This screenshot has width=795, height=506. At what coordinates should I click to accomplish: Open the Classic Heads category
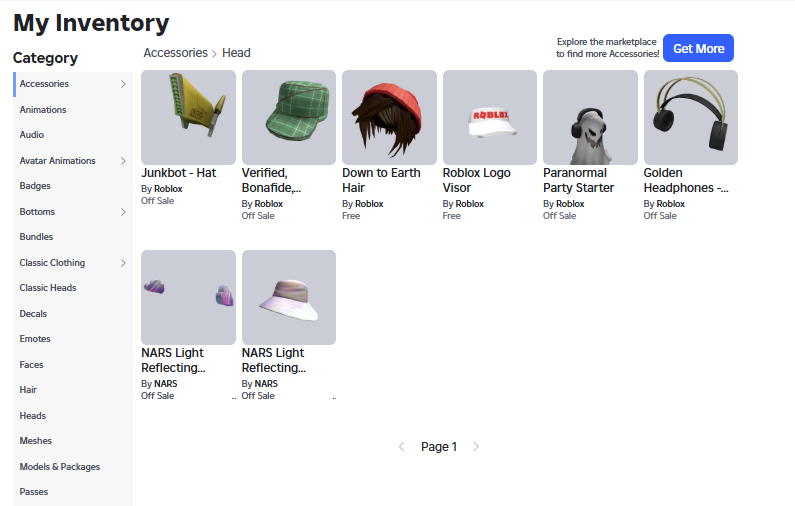(x=73, y=288)
